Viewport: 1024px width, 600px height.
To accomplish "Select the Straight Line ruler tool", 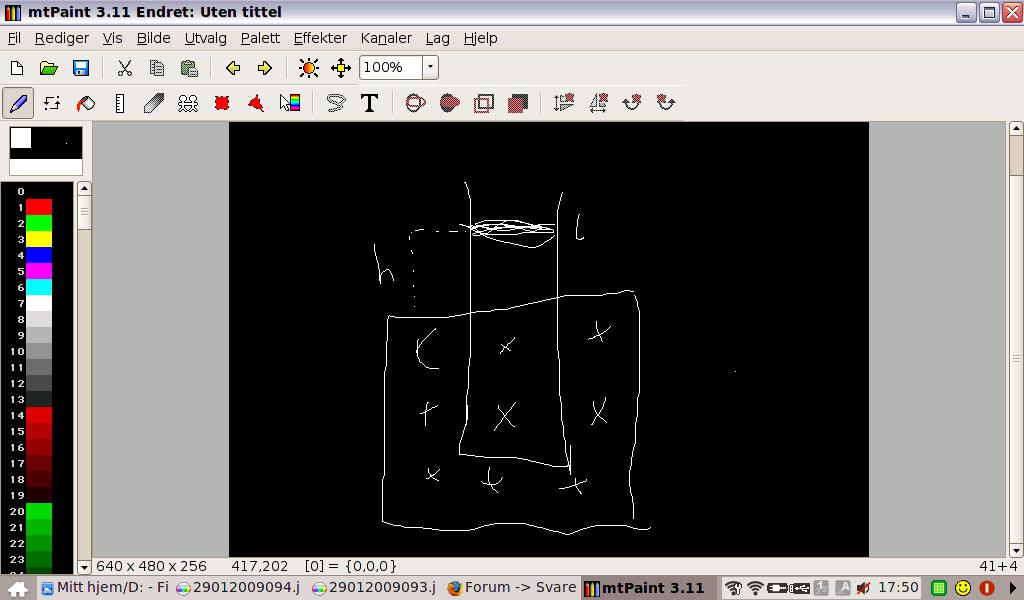I will tap(120, 103).
